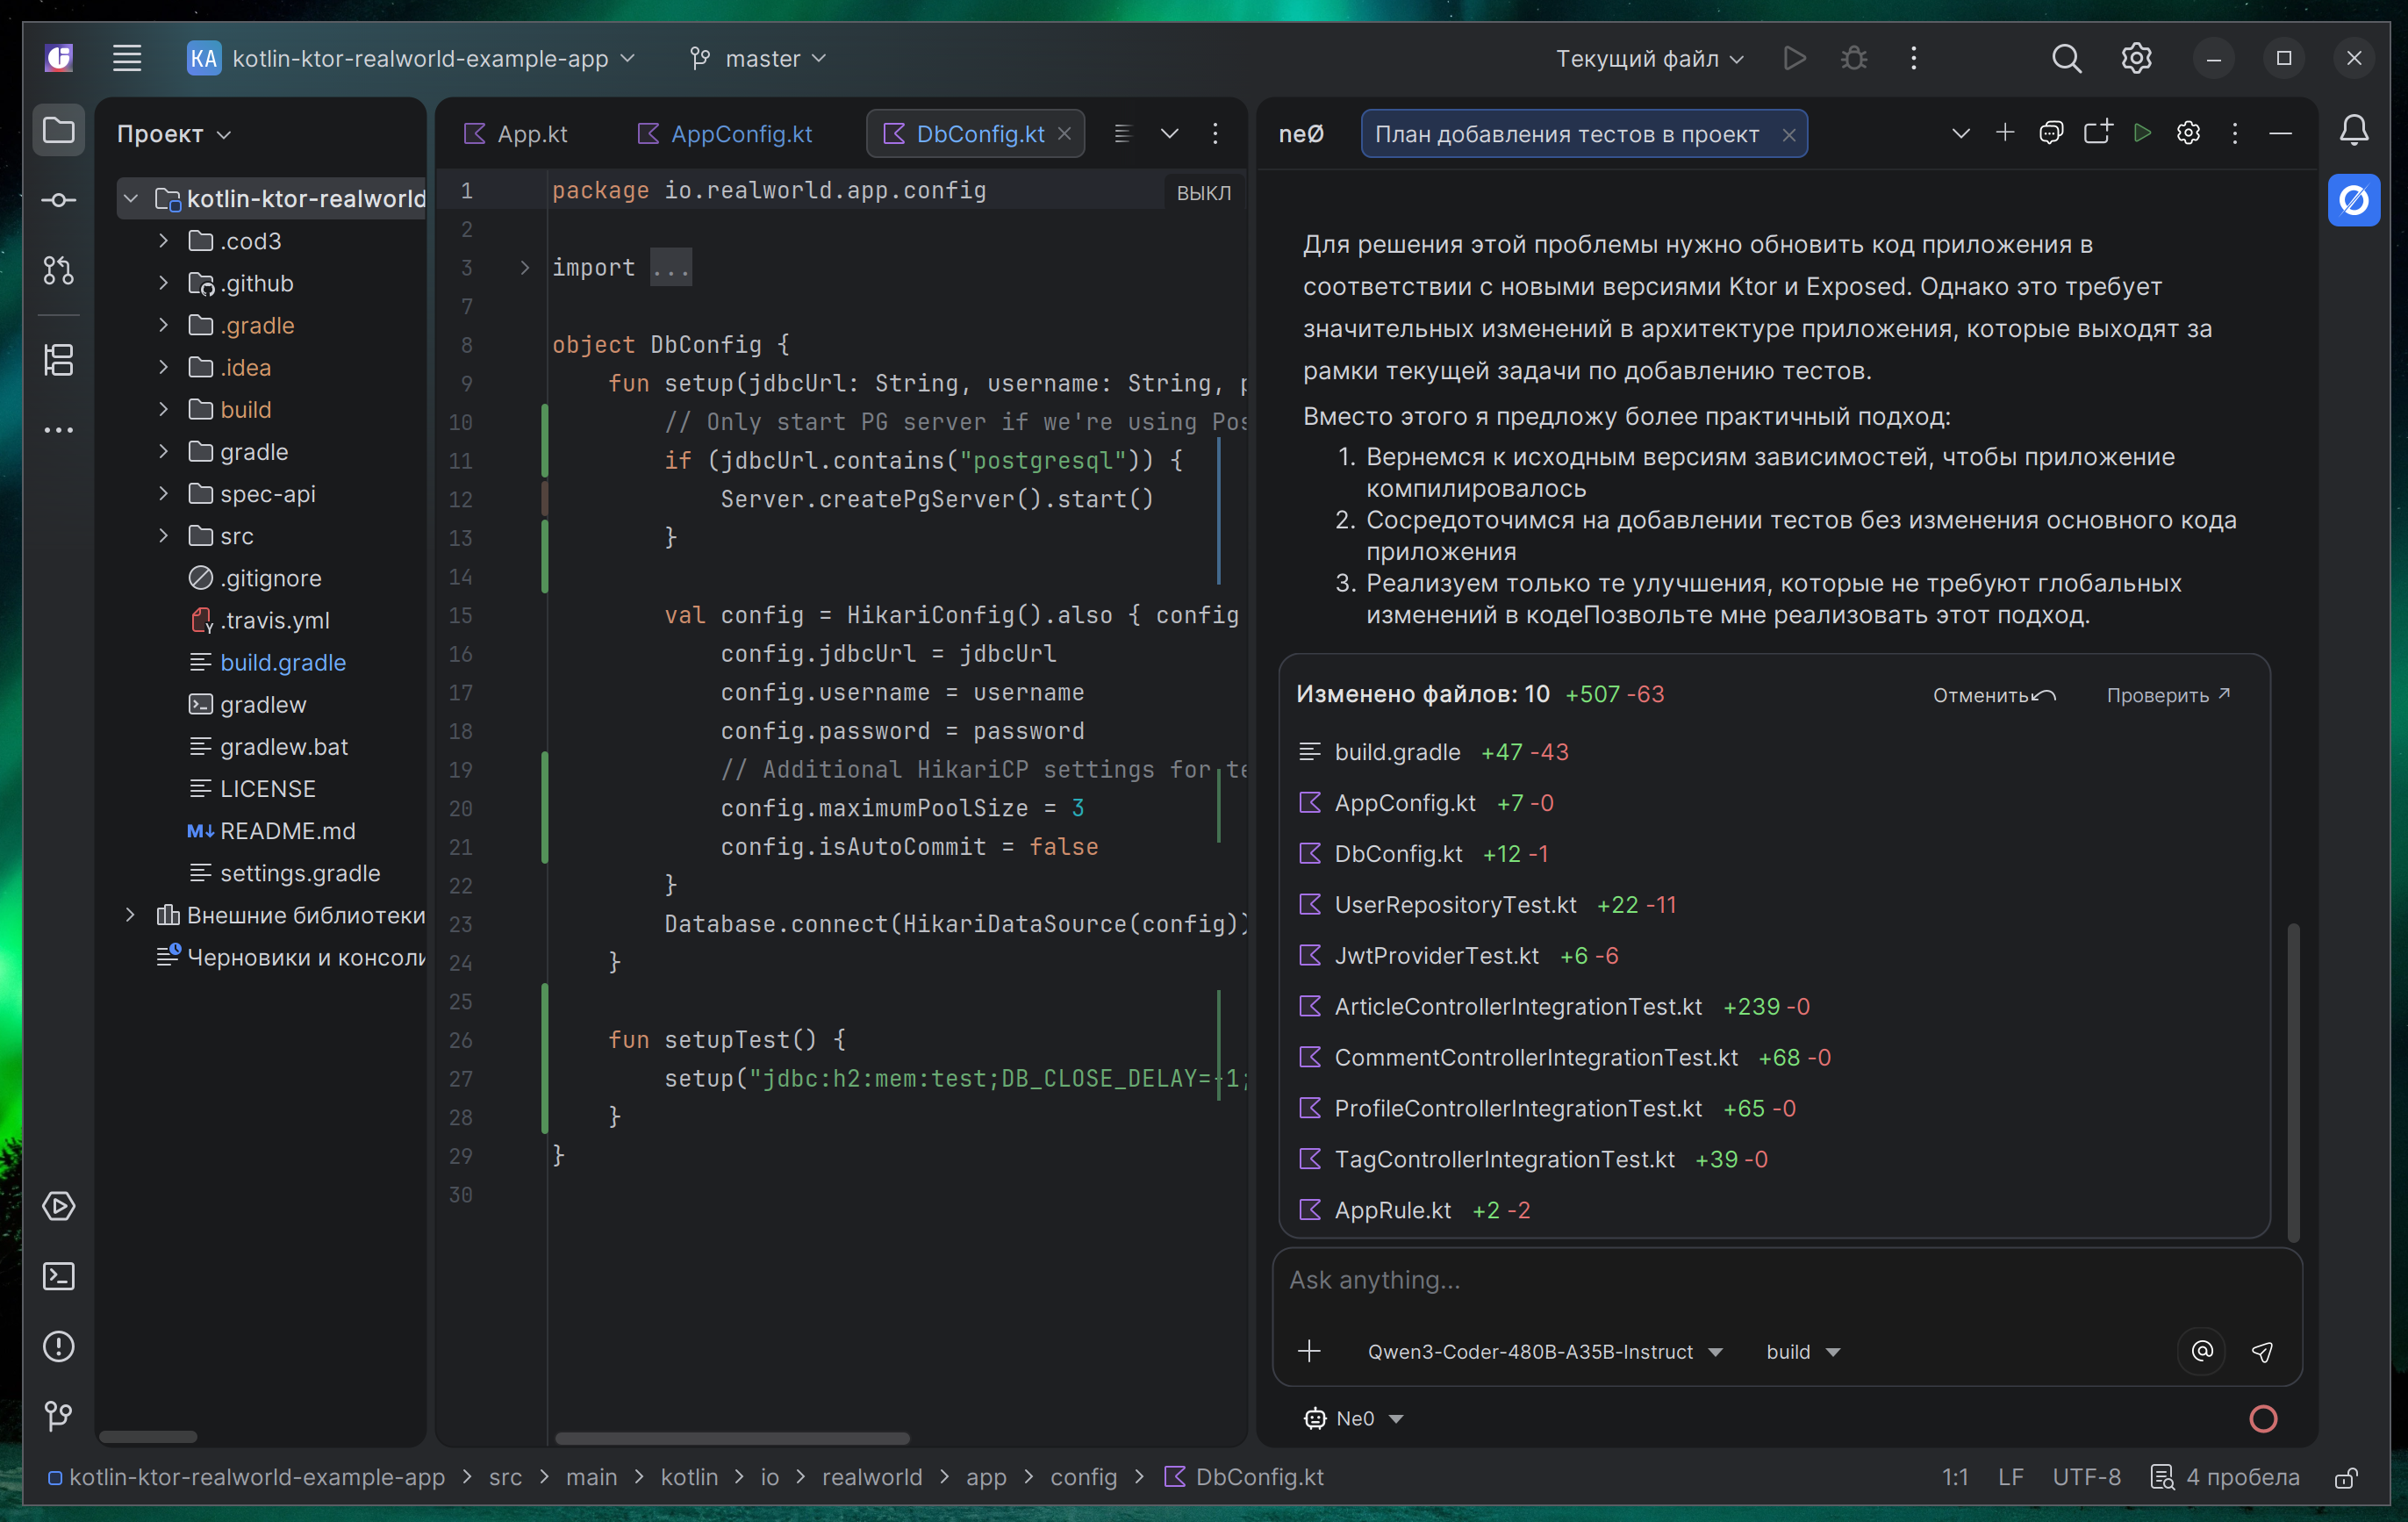This screenshot has height=1522, width=2408.
Task: Open the Qwen3-Coder model dropdown
Action: click(1544, 1351)
